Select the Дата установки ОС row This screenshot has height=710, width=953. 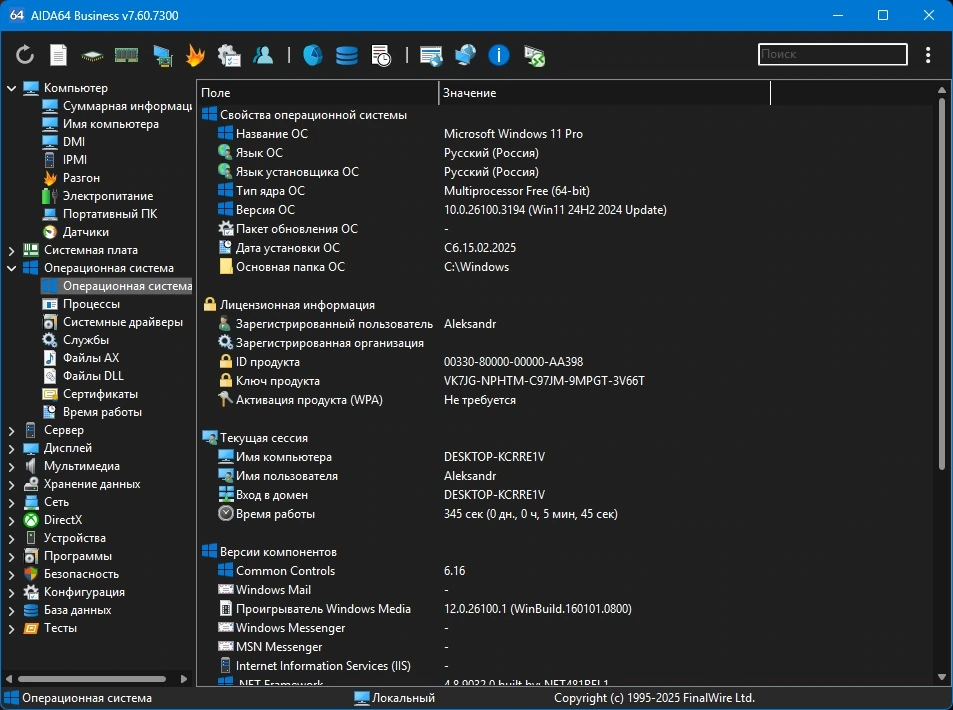click(565, 248)
